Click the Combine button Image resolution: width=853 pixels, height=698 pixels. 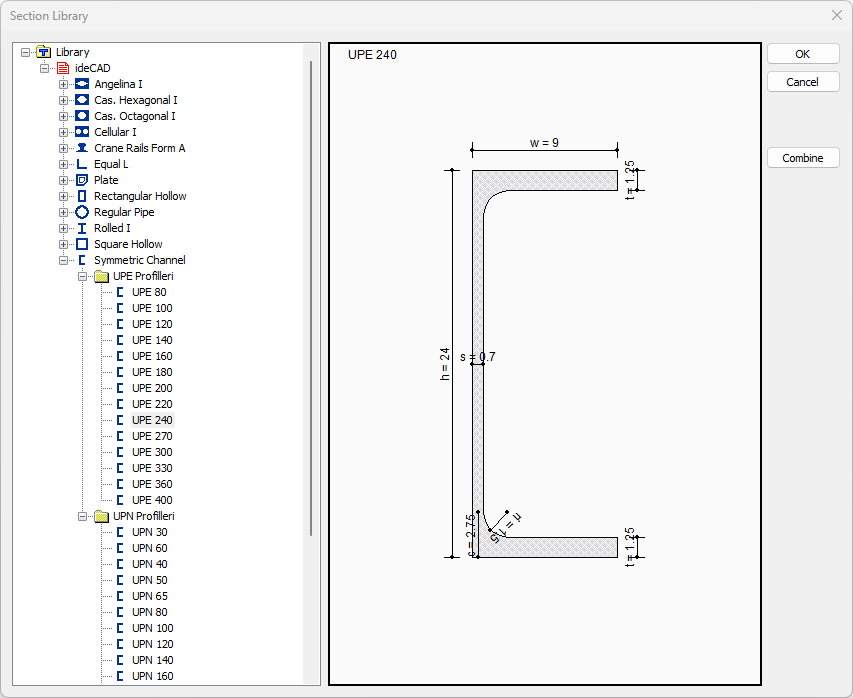[803, 157]
